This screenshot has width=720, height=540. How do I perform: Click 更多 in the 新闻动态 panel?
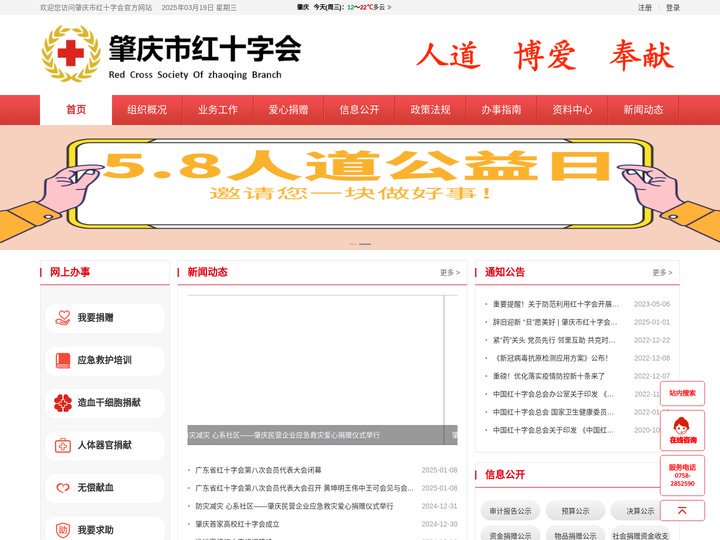(x=450, y=273)
